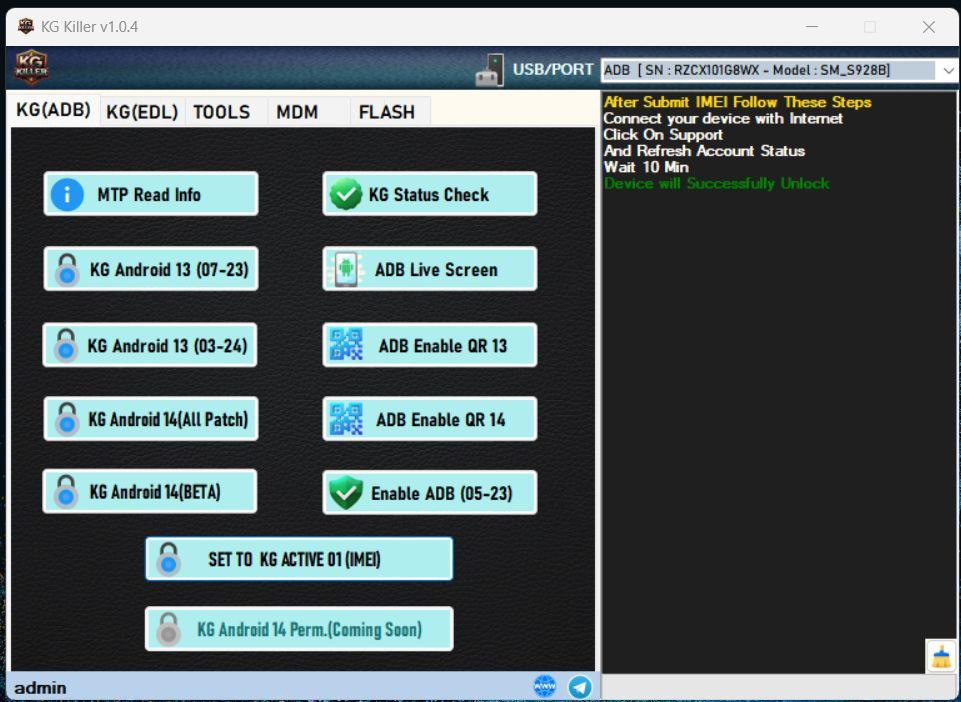The image size is (961, 702).
Task: Click the KG Killer title bar app icon
Action: 26,26
